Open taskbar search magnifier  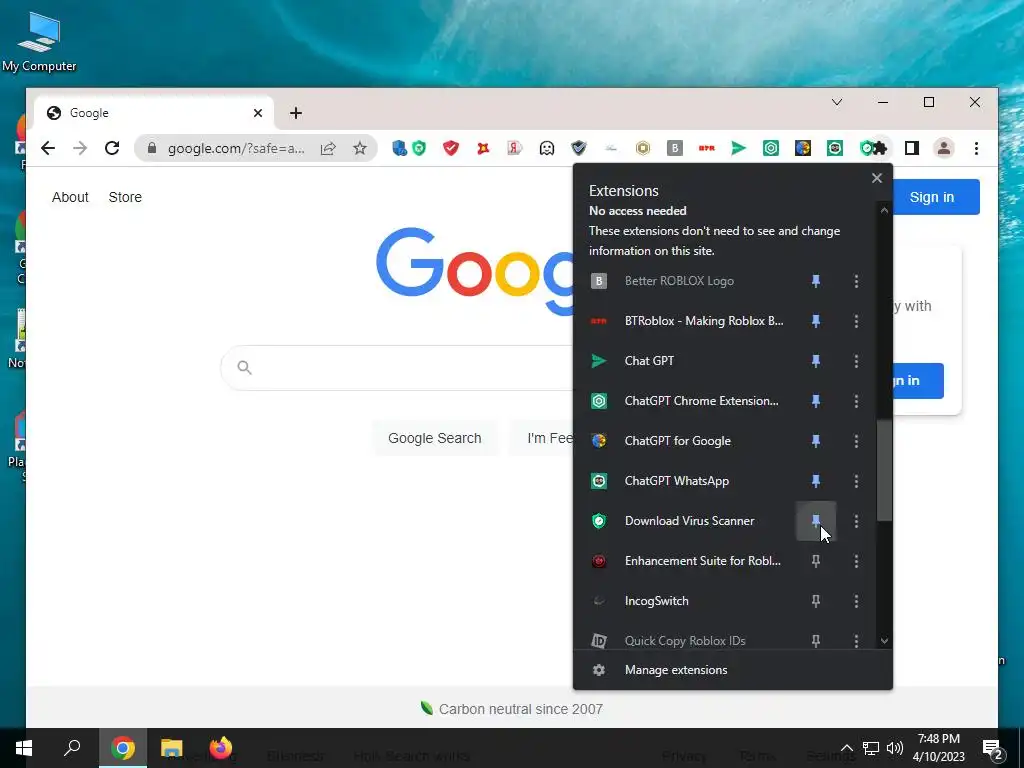tap(72, 748)
